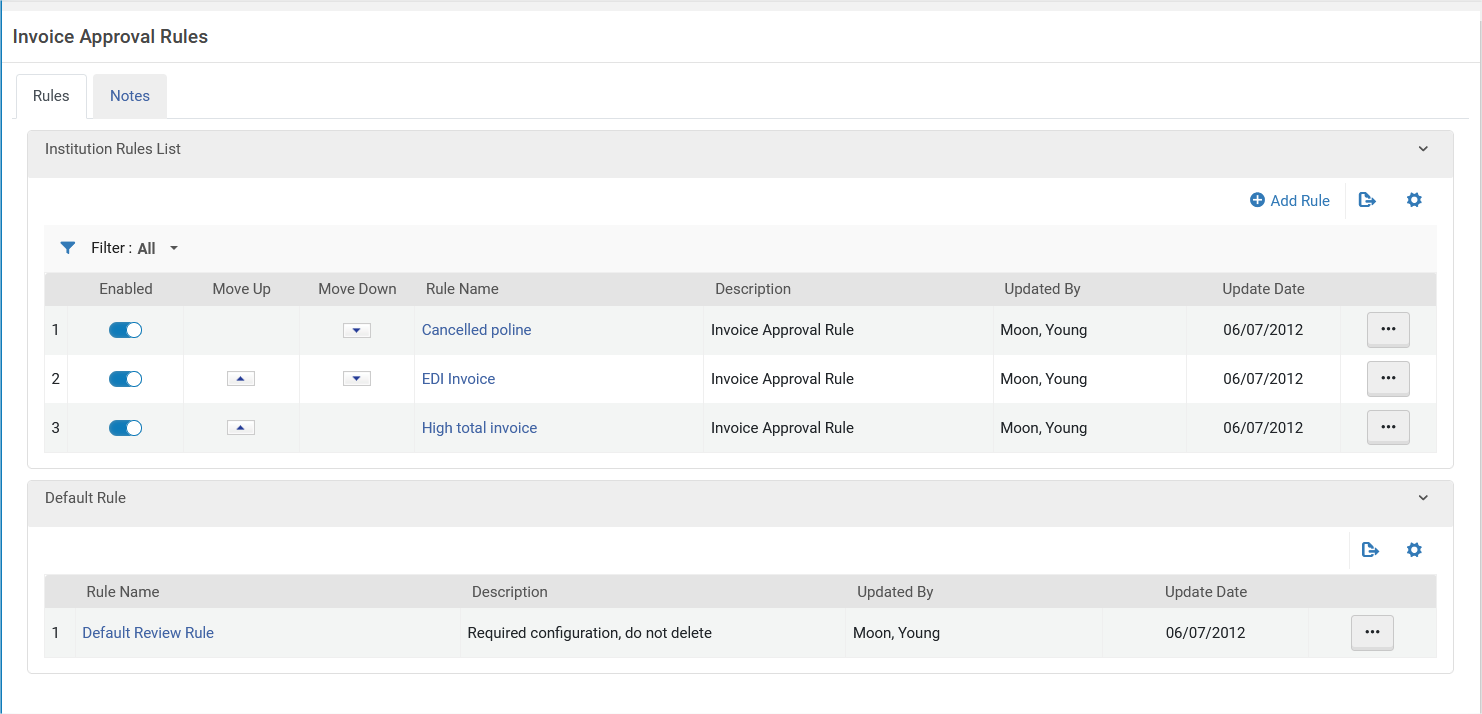Open row actions menu for Cancelled poline
1482x714 pixels.
click(1387, 329)
